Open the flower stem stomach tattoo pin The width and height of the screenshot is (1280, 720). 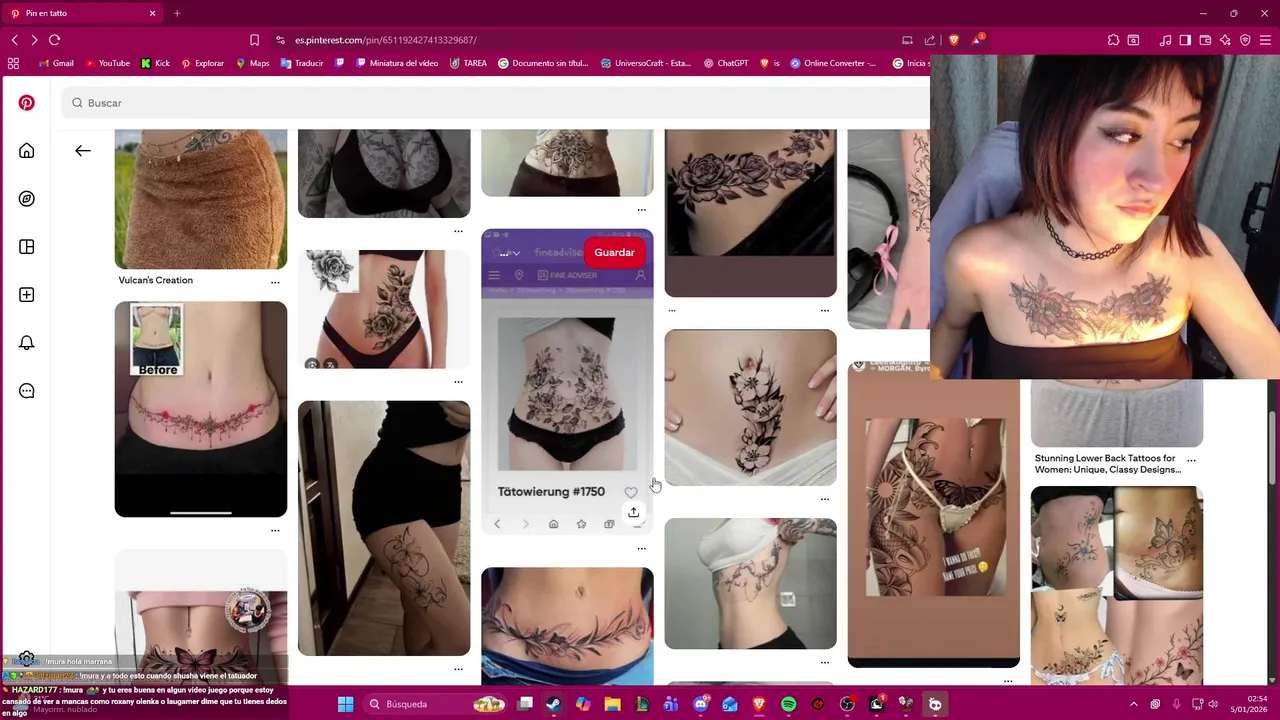pyautogui.click(x=750, y=408)
